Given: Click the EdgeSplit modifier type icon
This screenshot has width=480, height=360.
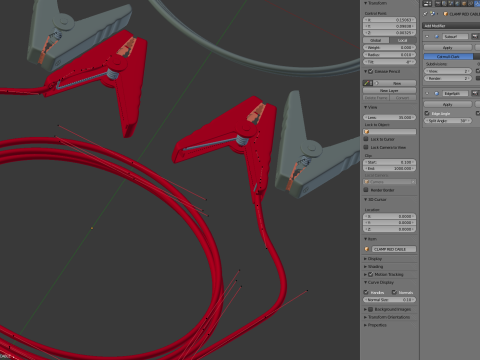Looking at the screenshot, I should tap(437, 93).
